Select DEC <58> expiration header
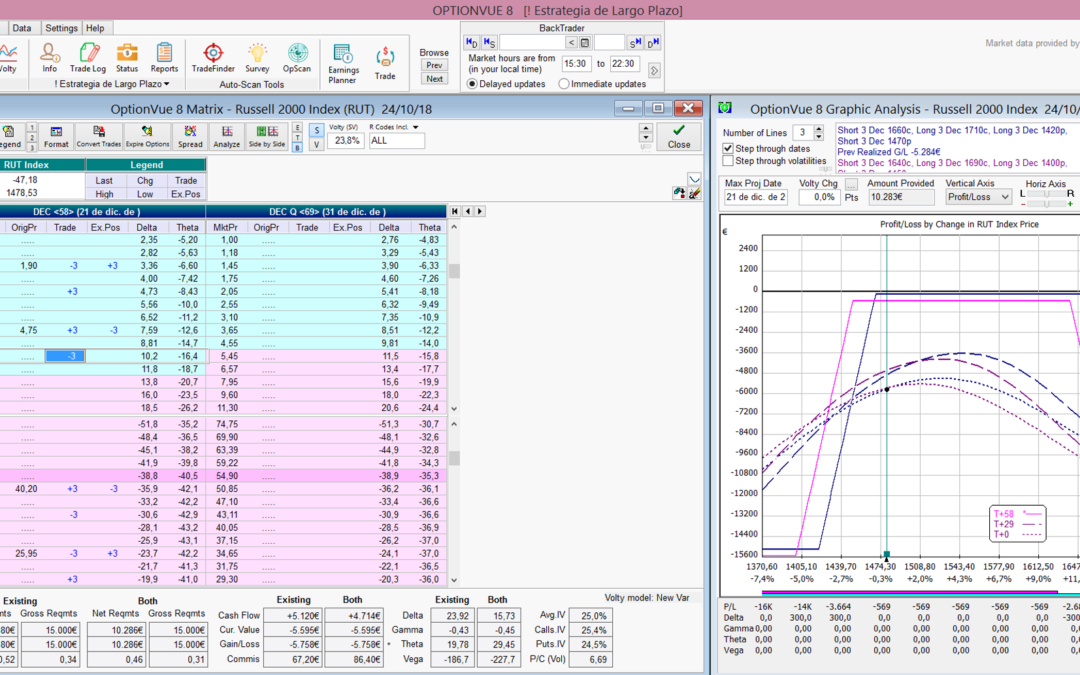Viewport: 1080px width, 675px height. [x=102, y=211]
